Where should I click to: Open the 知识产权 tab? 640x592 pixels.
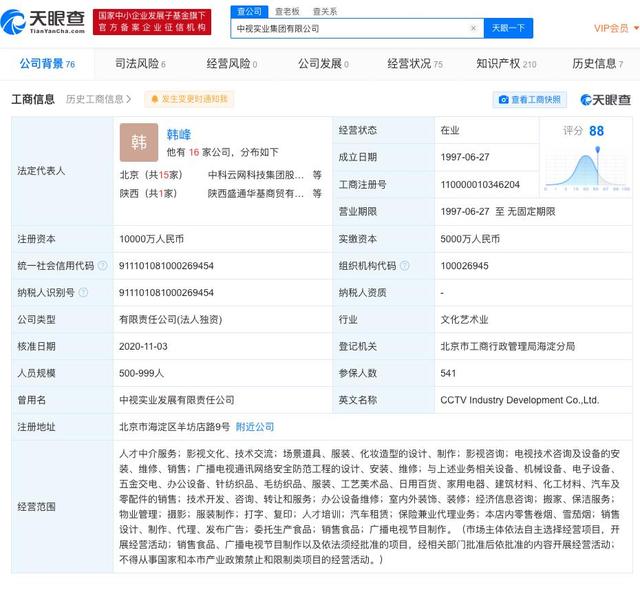(505, 64)
